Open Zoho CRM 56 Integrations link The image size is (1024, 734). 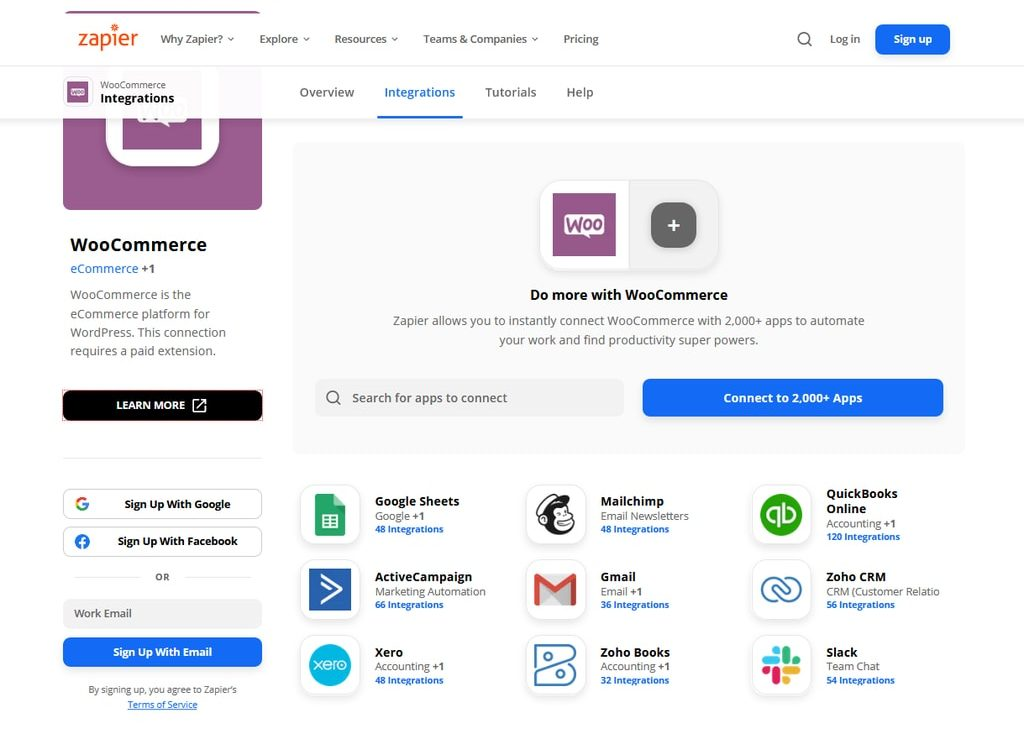point(860,605)
